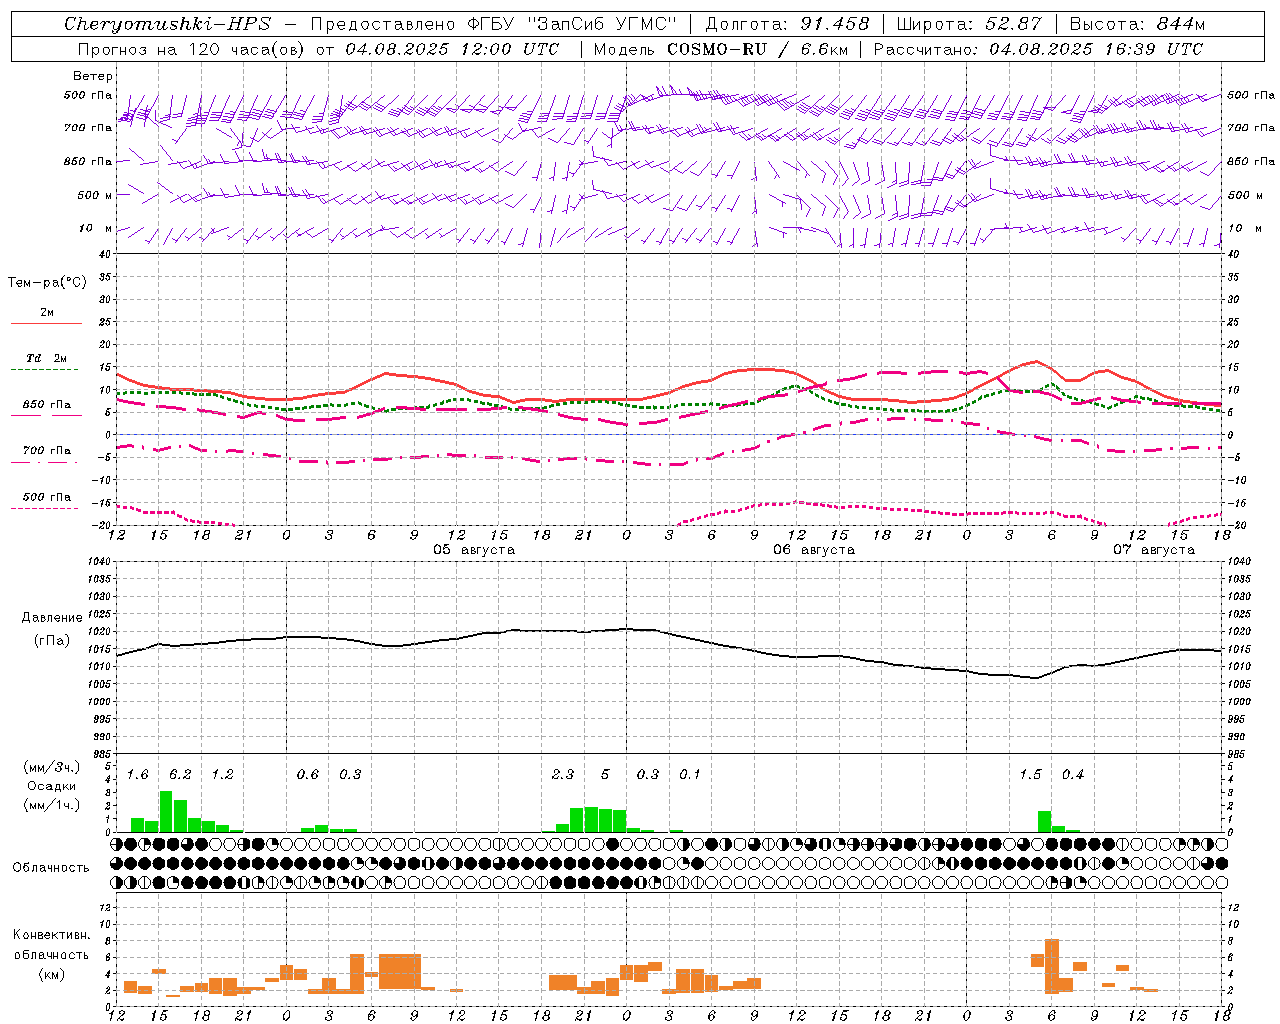Click the precipitation total 6.2
1280x1024 pixels.
point(180,774)
